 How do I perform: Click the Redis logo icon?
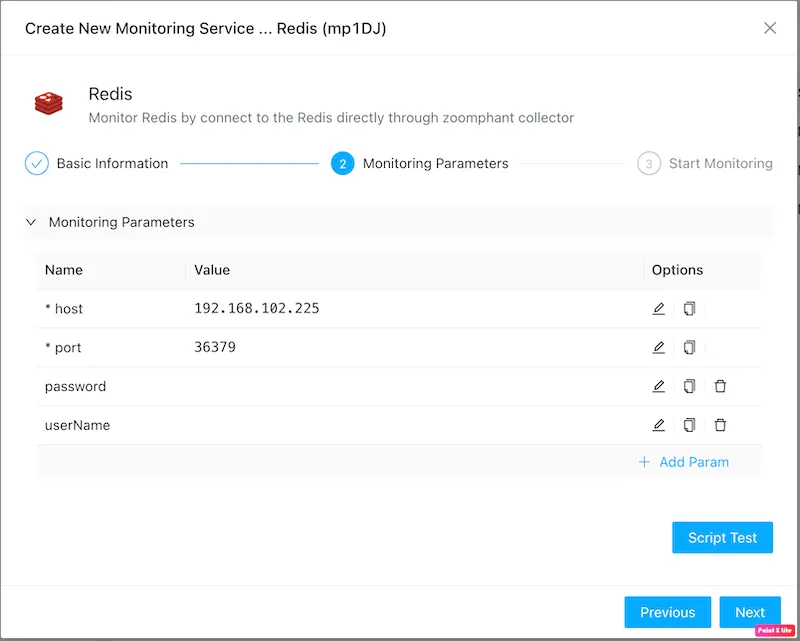tap(48, 104)
